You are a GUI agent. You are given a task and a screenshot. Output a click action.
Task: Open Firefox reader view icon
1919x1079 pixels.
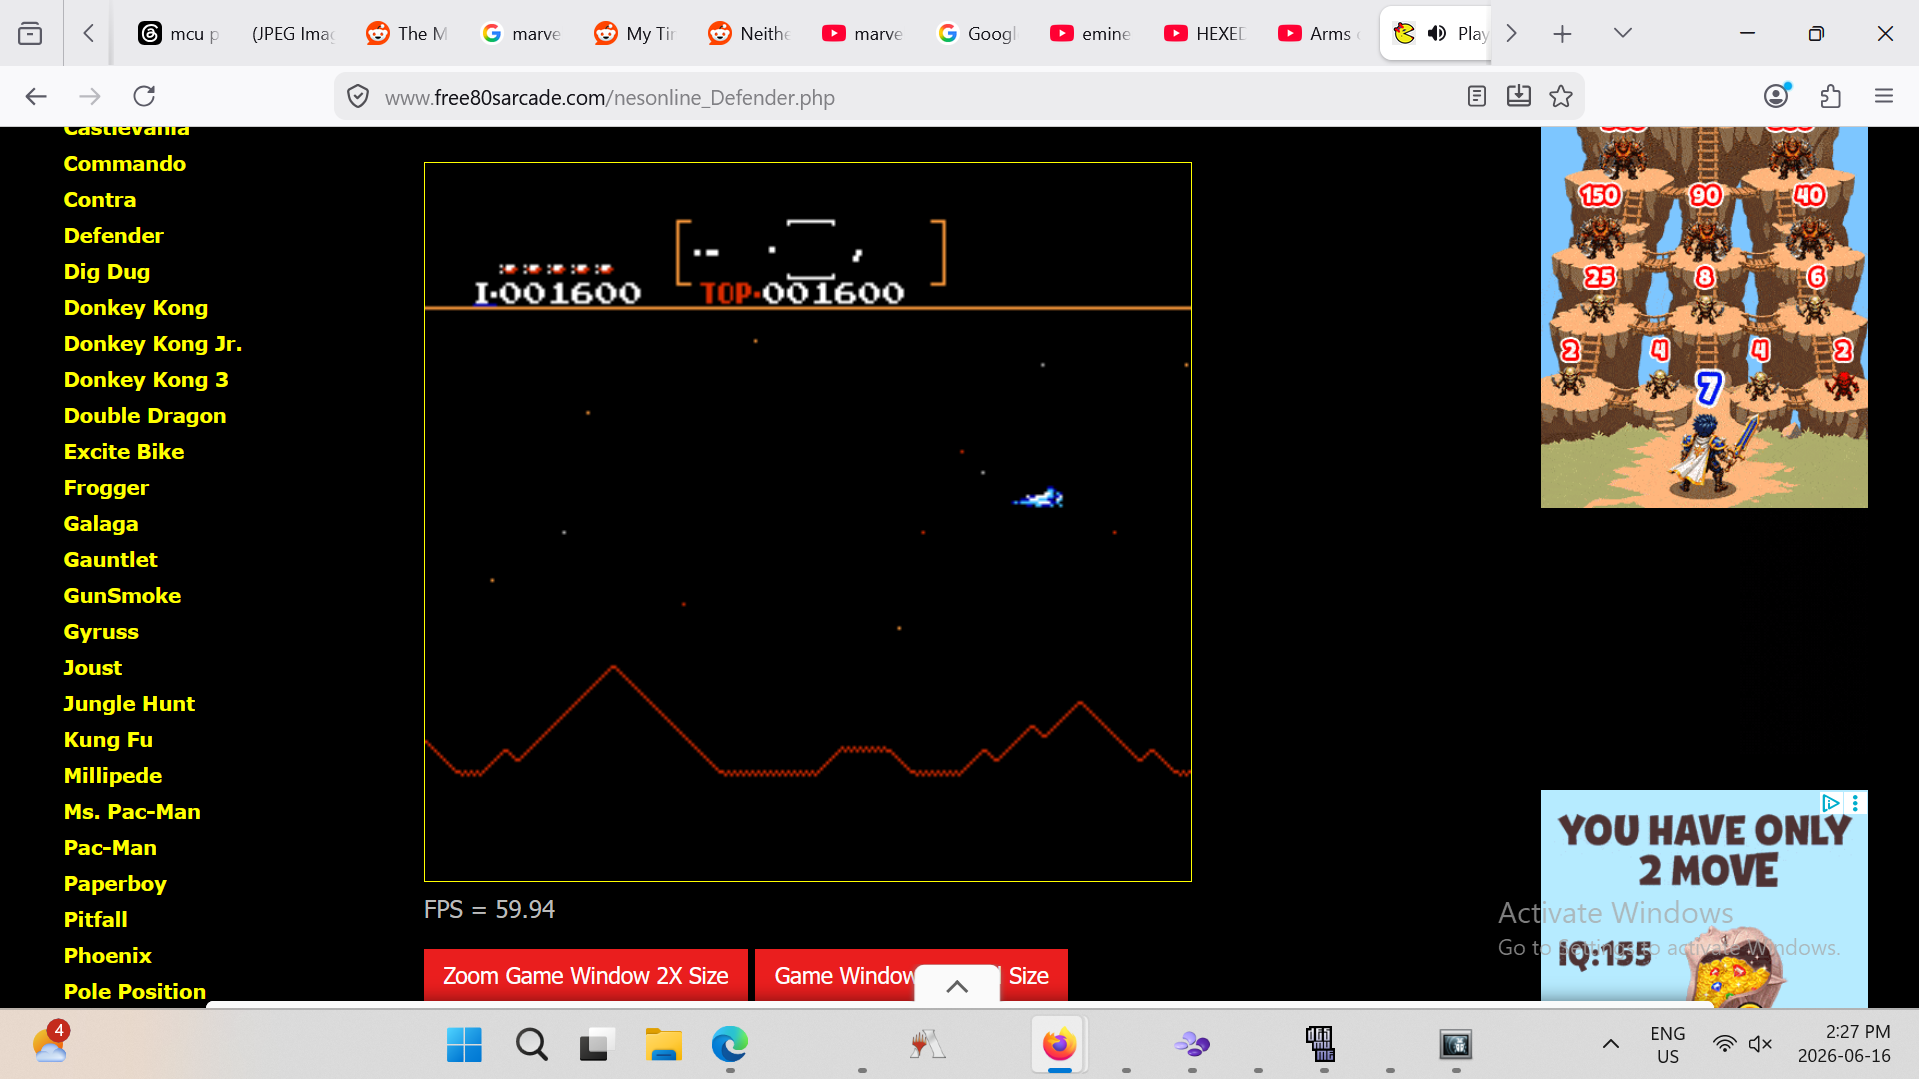[1476, 96]
